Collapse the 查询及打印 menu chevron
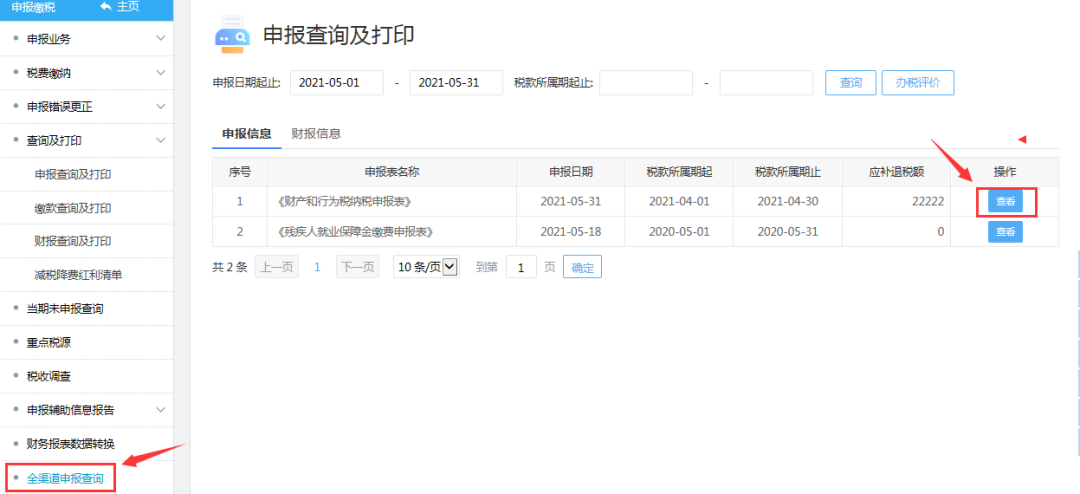Image resolution: width=1080 pixels, height=494 pixels. (x=160, y=141)
